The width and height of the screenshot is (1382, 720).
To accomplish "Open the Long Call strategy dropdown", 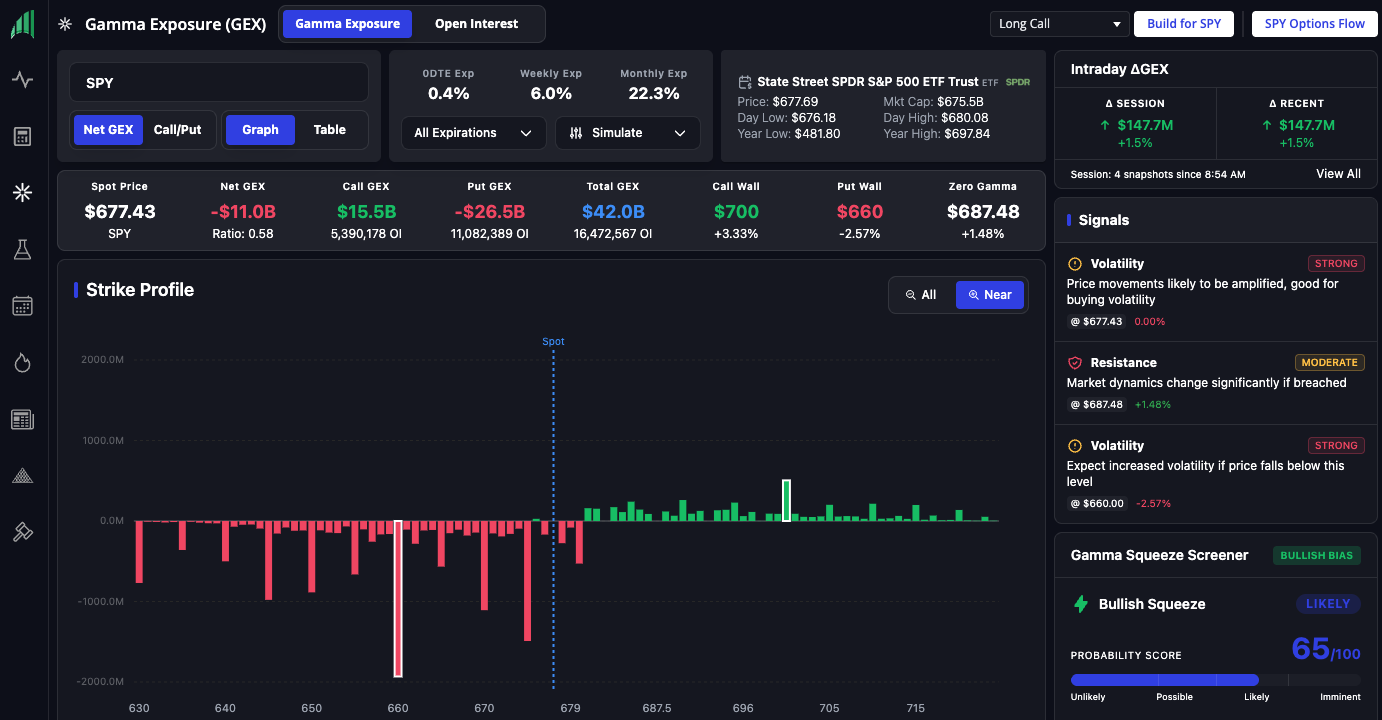I will pos(1059,23).
